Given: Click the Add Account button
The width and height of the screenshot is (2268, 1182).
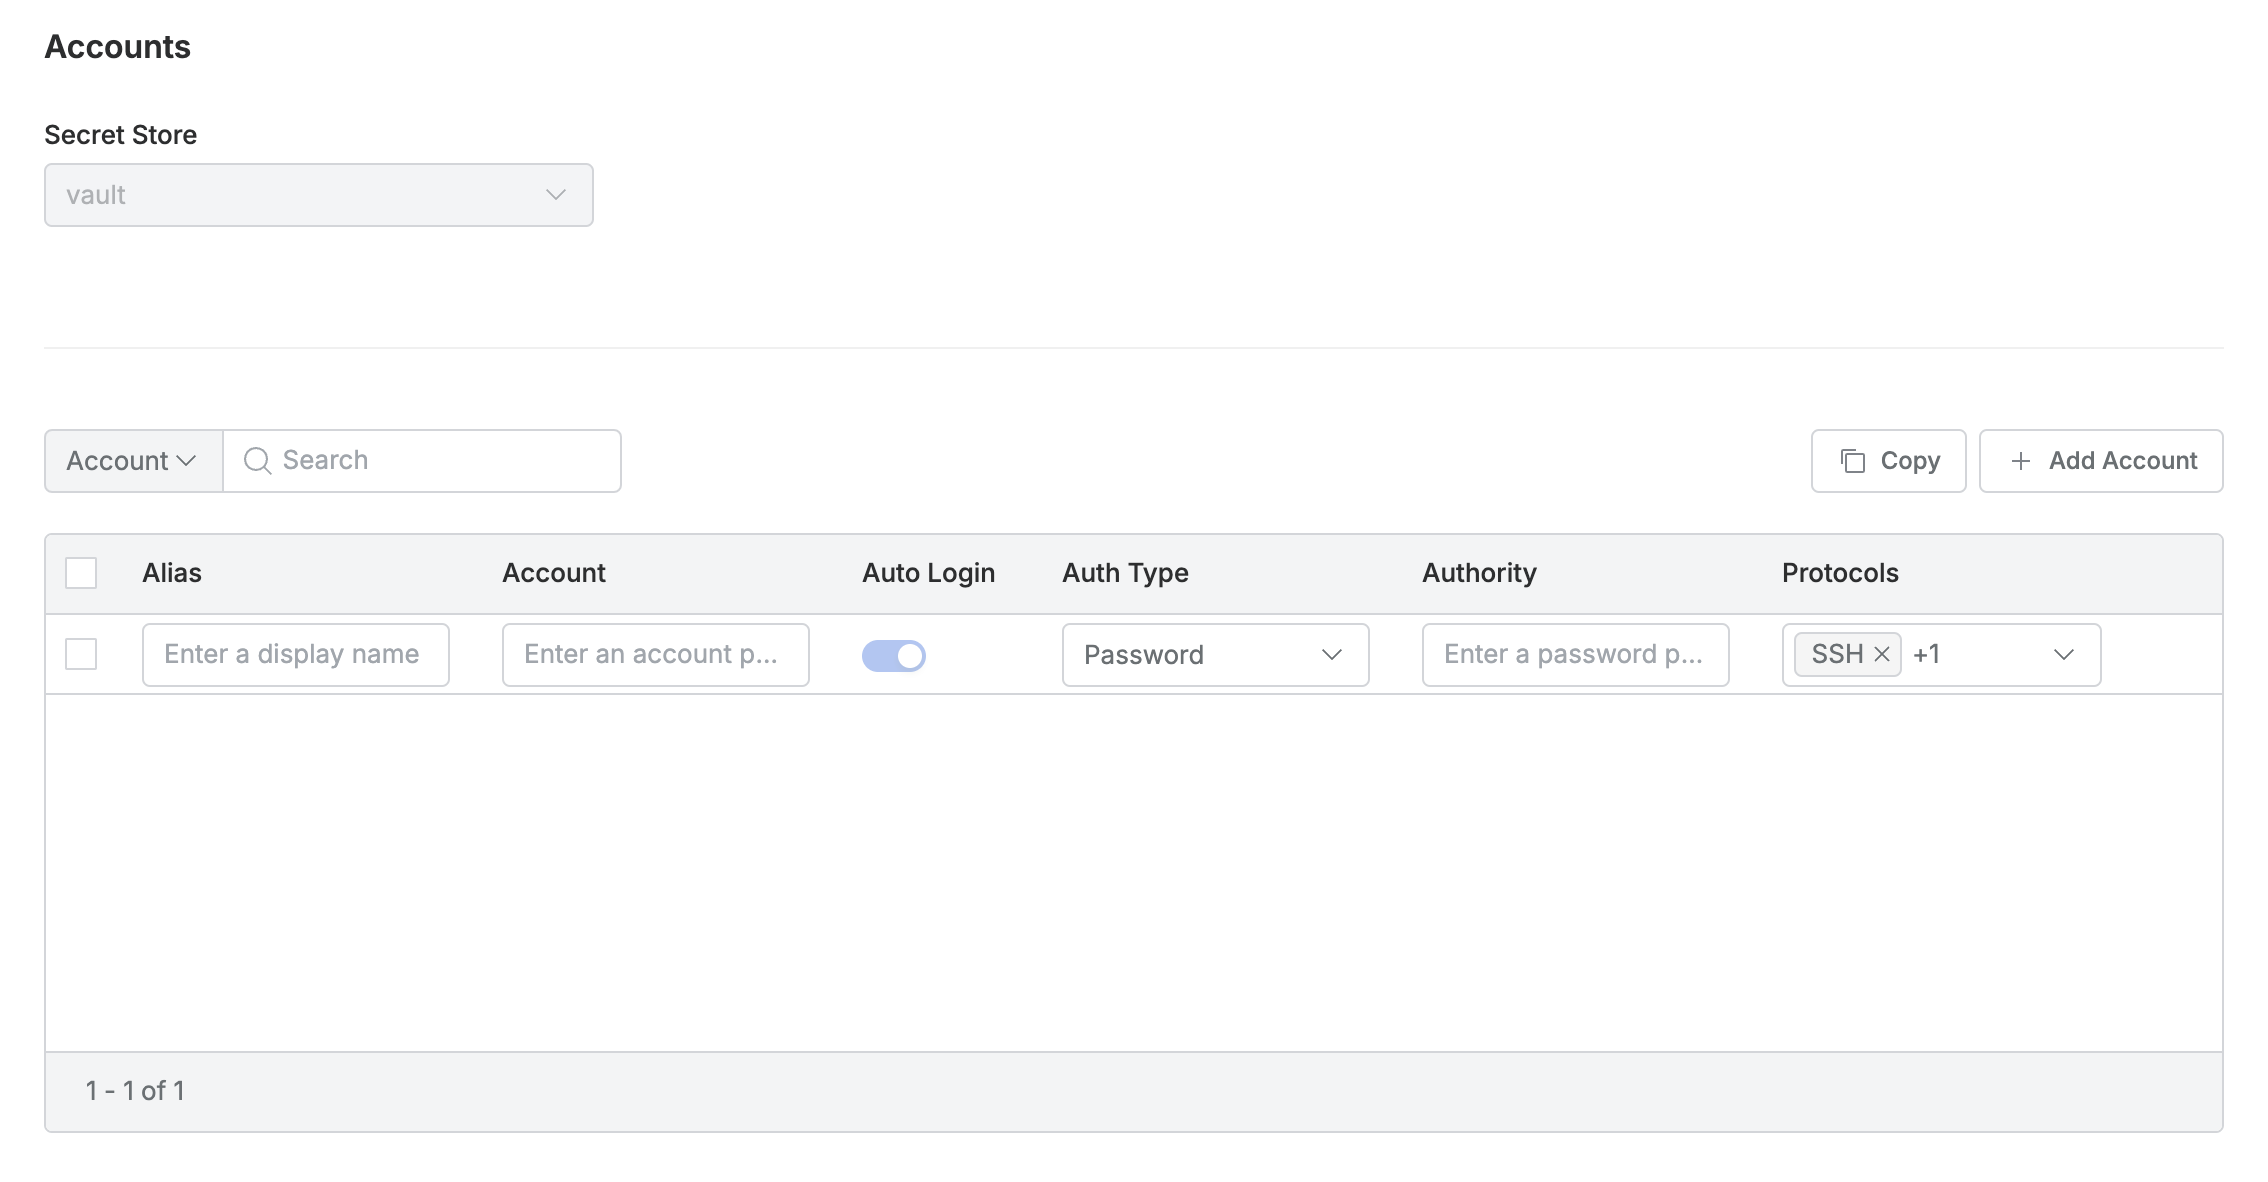Looking at the screenshot, I should (x=2100, y=460).
